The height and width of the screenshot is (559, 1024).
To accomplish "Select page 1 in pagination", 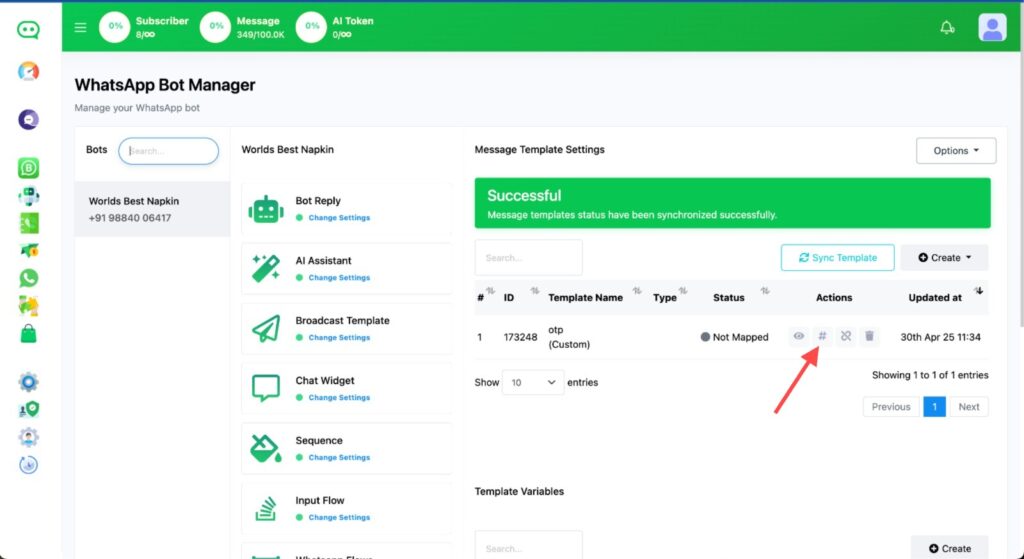I will [x=935, y=407].
